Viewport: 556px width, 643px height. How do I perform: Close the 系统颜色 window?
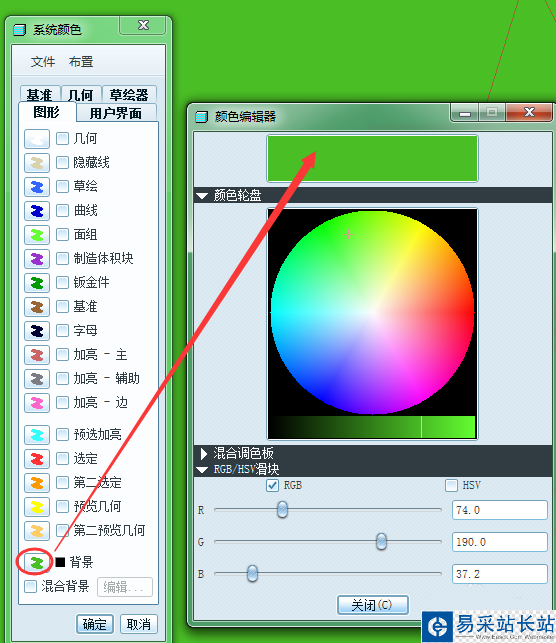[x=143, y=25]
